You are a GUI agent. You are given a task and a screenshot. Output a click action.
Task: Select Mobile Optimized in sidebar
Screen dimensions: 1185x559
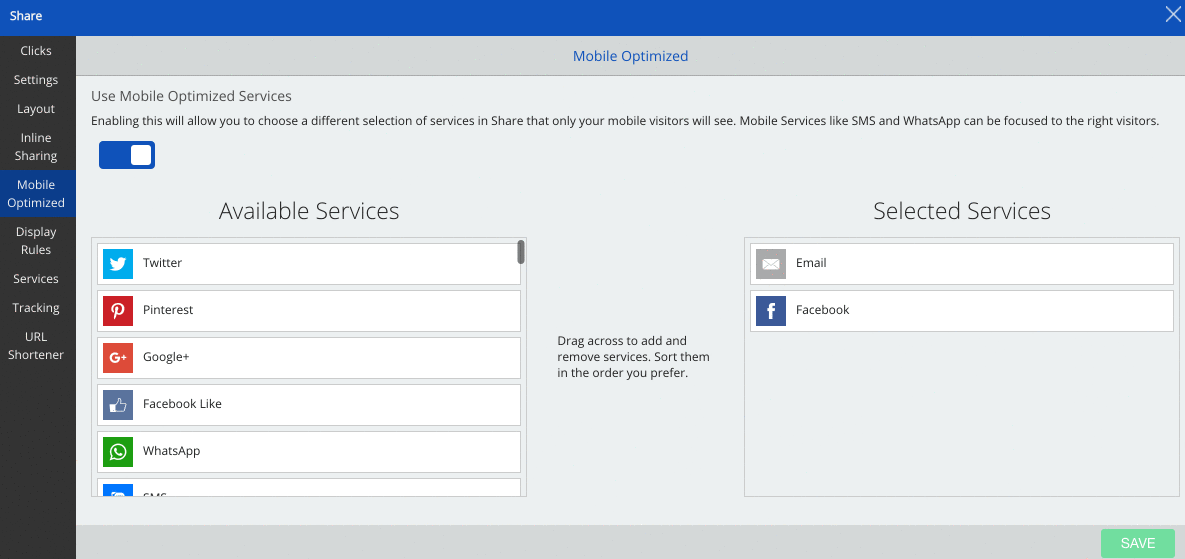click(36, 193)
